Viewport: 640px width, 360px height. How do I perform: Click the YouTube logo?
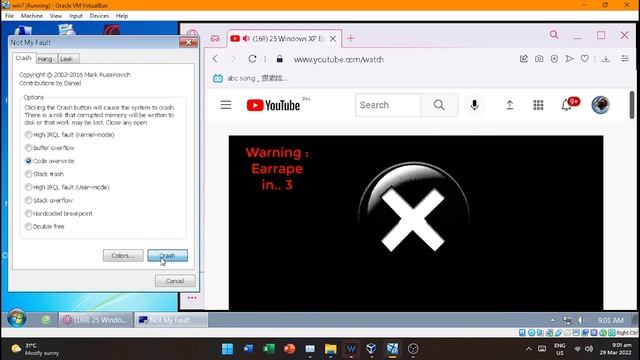point(273,105)
